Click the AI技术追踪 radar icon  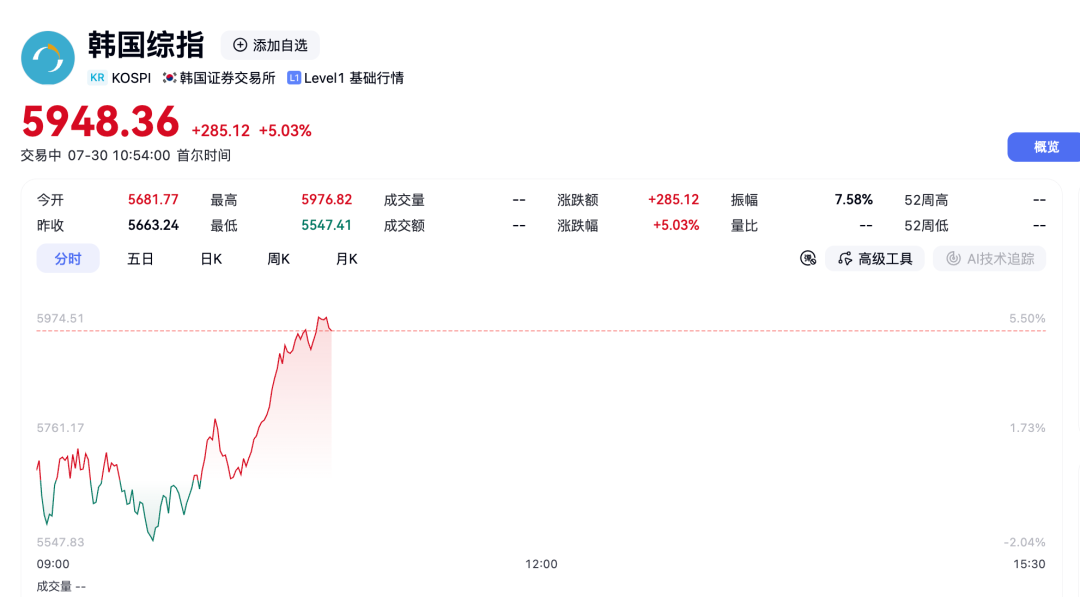coord(953,258)
